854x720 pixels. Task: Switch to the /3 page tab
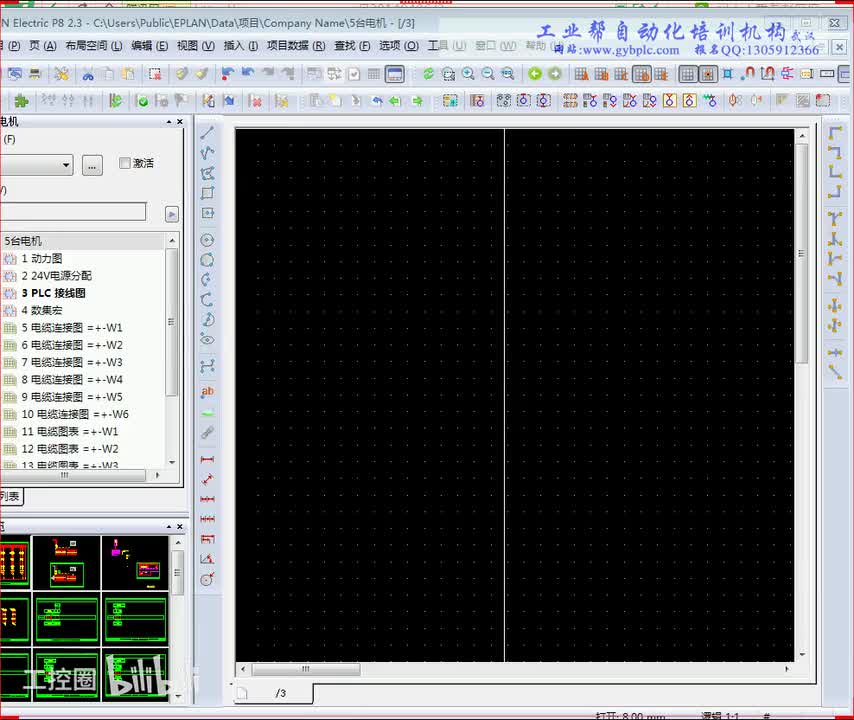tap(274, 693)
